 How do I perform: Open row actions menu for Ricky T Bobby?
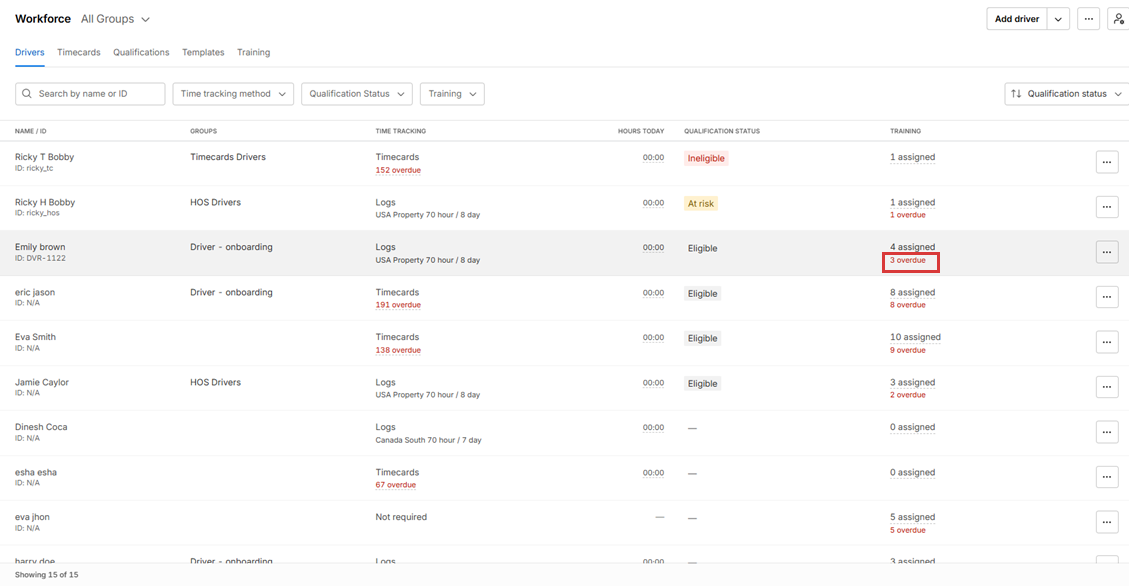1106,162
